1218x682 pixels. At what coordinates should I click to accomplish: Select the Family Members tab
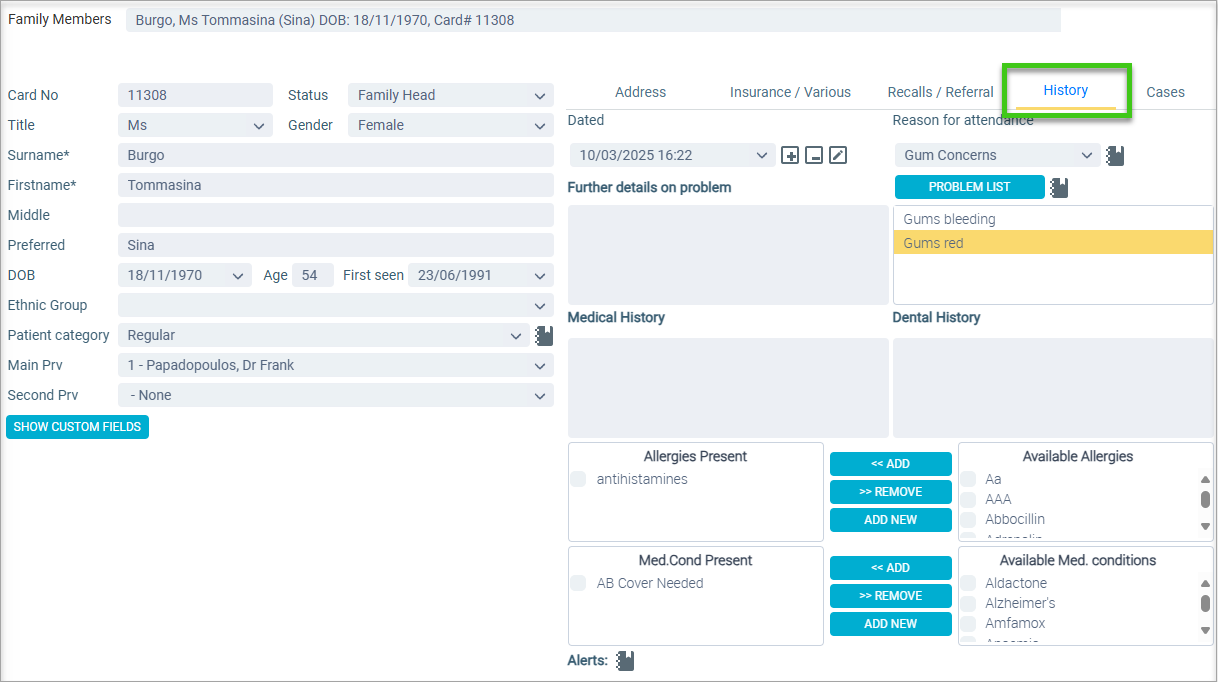60,19
